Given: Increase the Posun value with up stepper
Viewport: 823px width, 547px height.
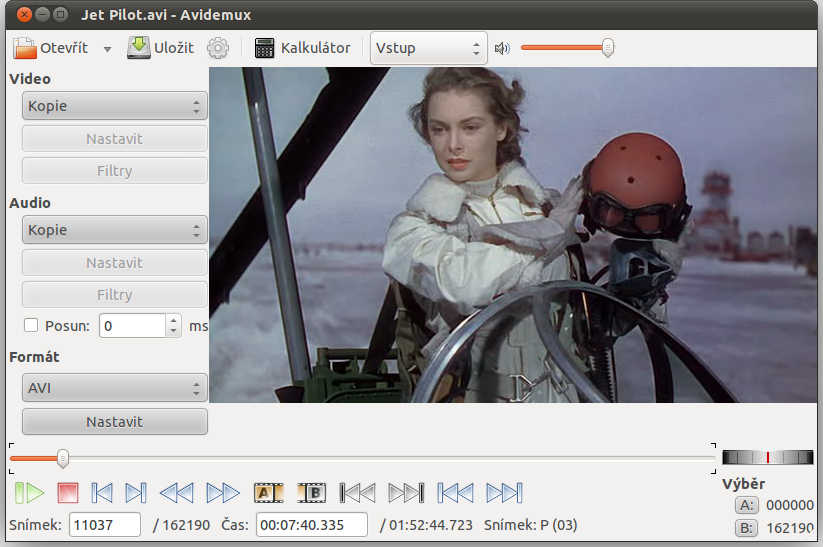Looking at the screenshot, I should tap(174, 320).
